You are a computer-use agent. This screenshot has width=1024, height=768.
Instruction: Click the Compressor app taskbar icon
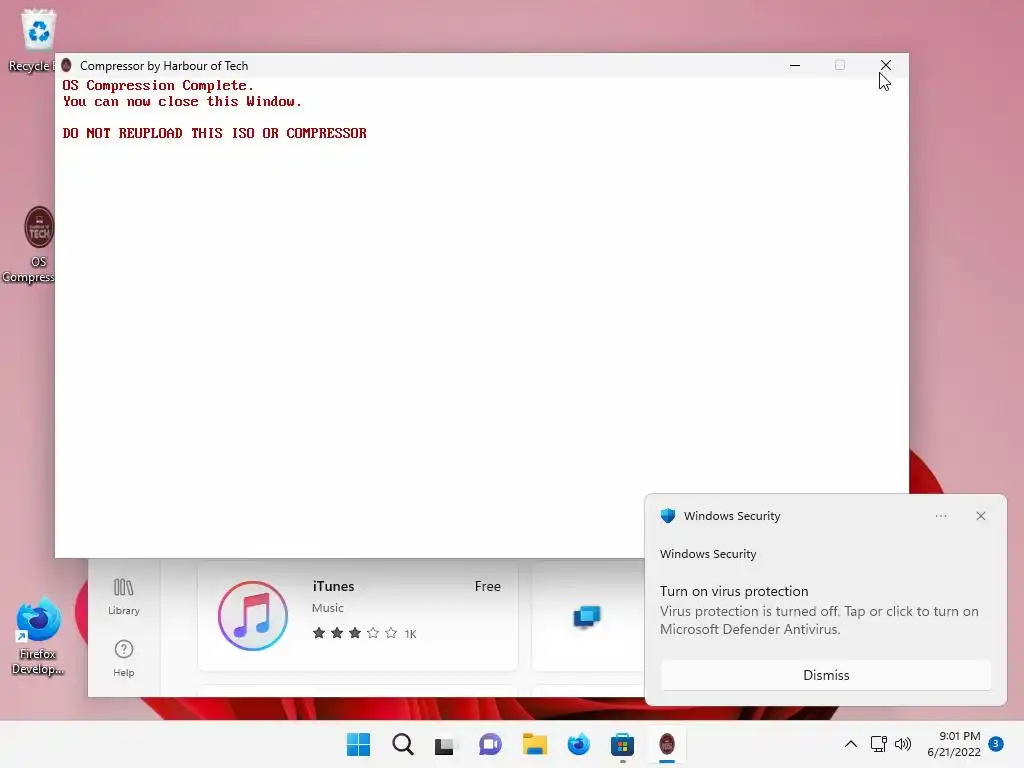667,744
